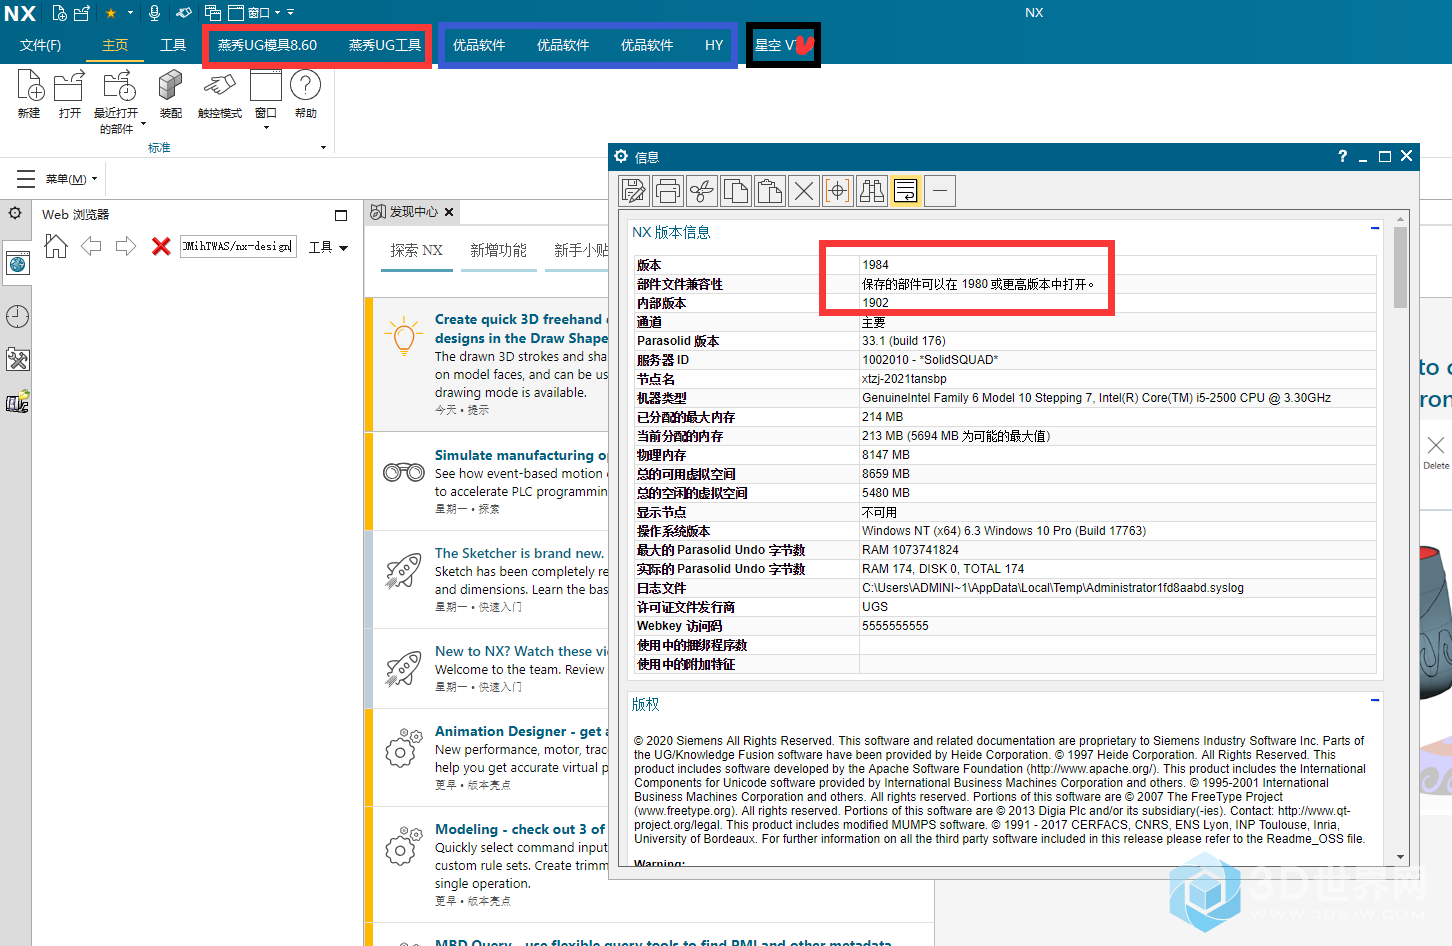Navigate back in the Web 浏览器 panel
Image resolution: width=1452 pixels, height=946 pixels.
click(91, 246)
